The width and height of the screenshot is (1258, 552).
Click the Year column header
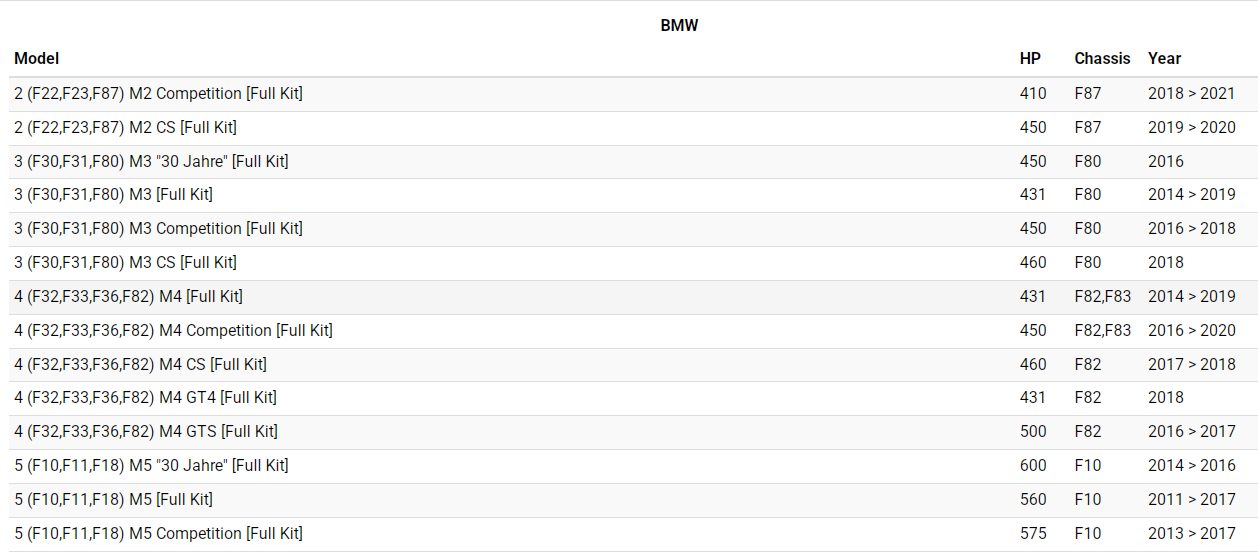point(1164,59)
